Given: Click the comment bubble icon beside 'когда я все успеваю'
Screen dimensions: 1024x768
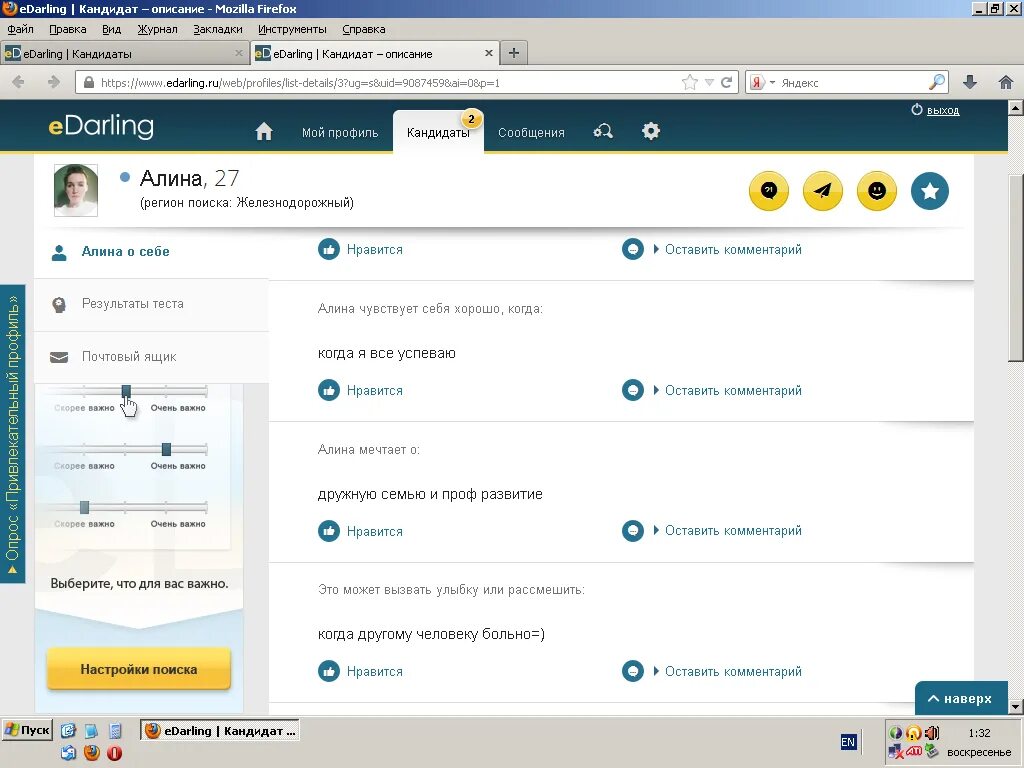Looking at the screenshot, I should pos(633,391).
